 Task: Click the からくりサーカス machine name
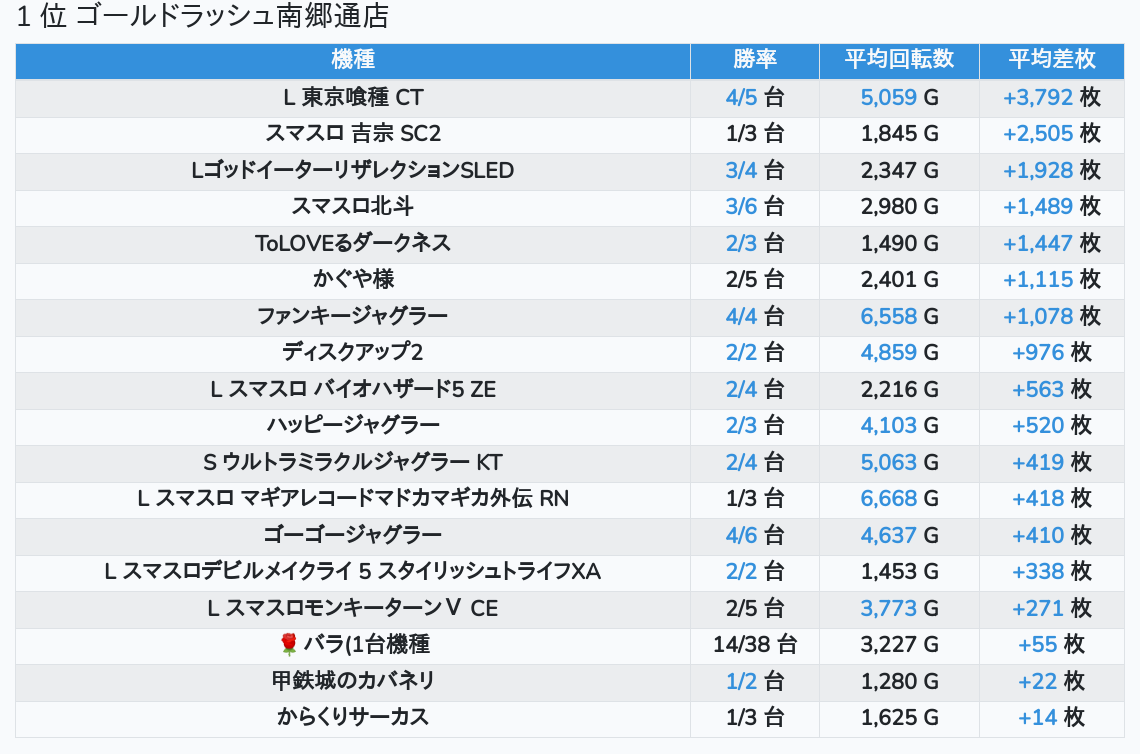(353, 718)
